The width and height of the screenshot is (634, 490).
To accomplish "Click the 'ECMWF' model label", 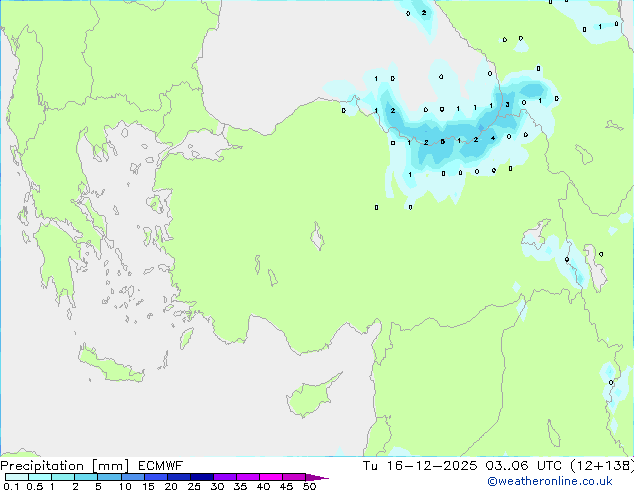I will point(161,466).
